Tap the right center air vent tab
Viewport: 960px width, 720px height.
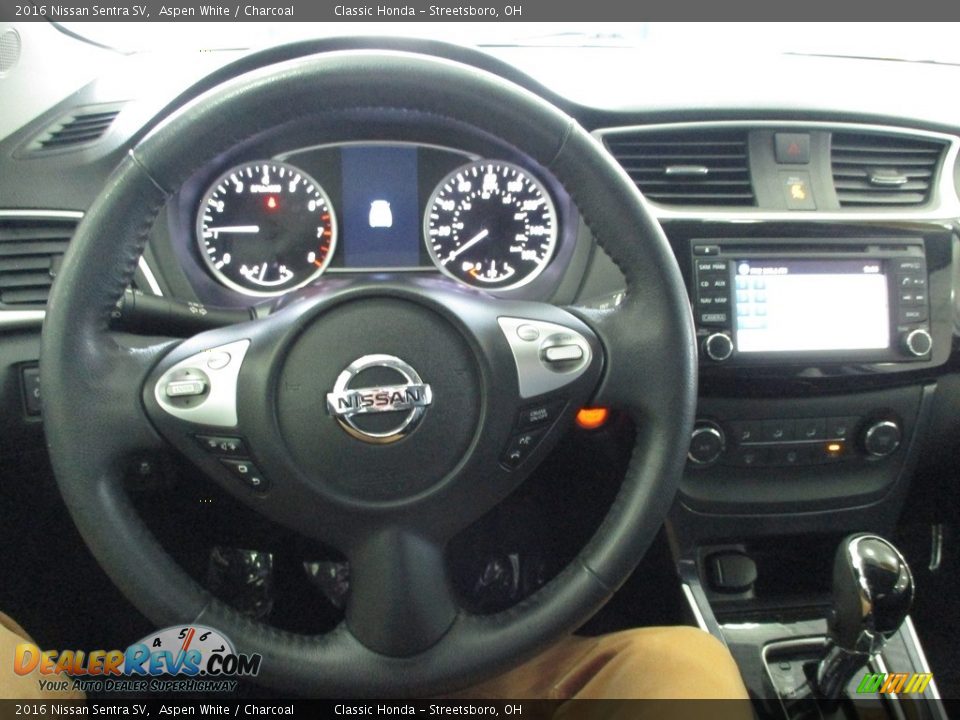(x=888, y=179)
